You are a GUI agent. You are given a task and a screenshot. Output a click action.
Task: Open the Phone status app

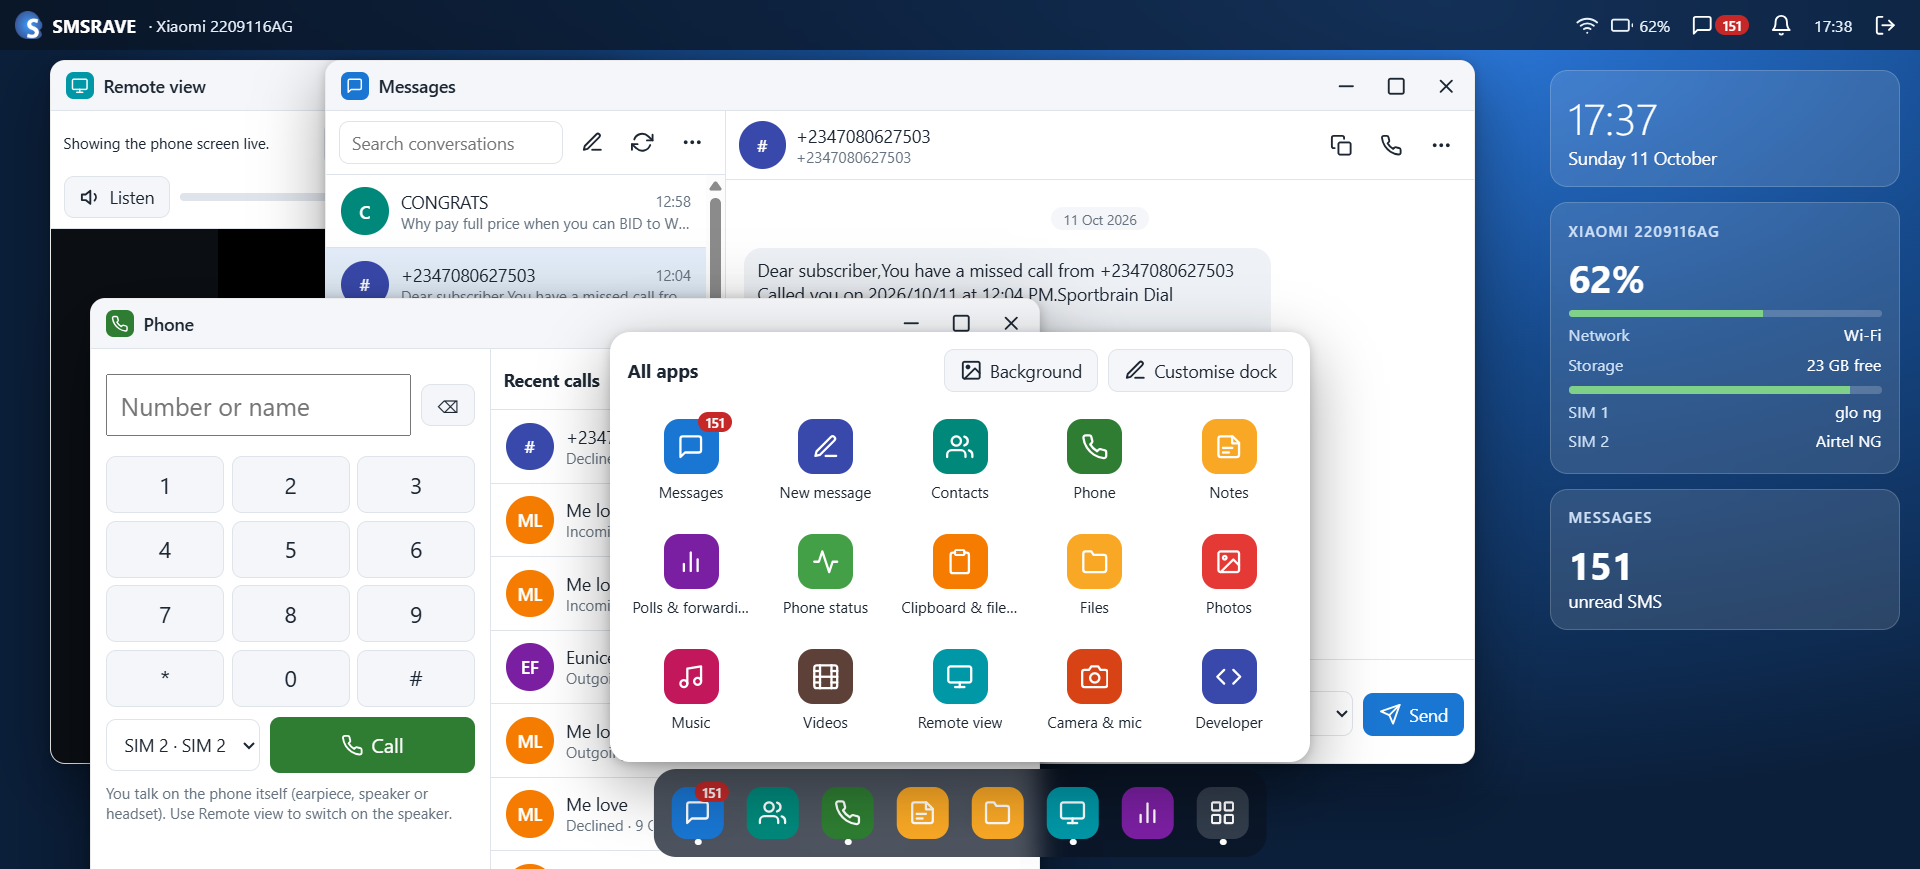(x=825, y=562)
